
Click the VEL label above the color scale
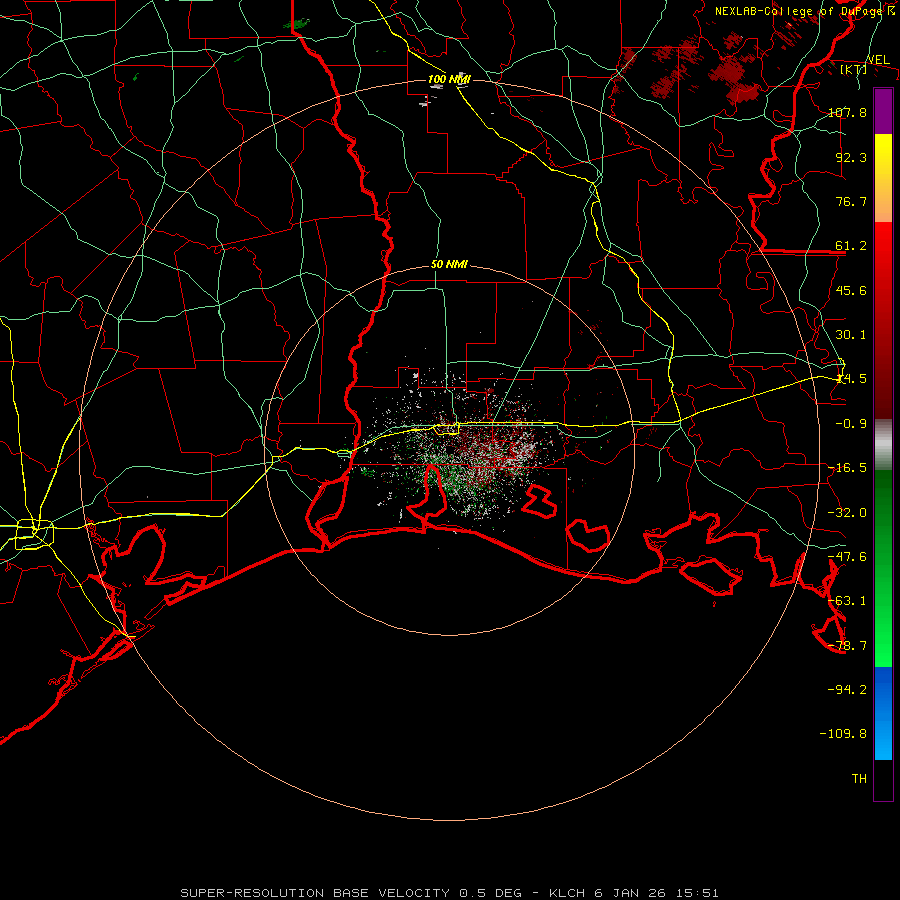coord(878,60)
